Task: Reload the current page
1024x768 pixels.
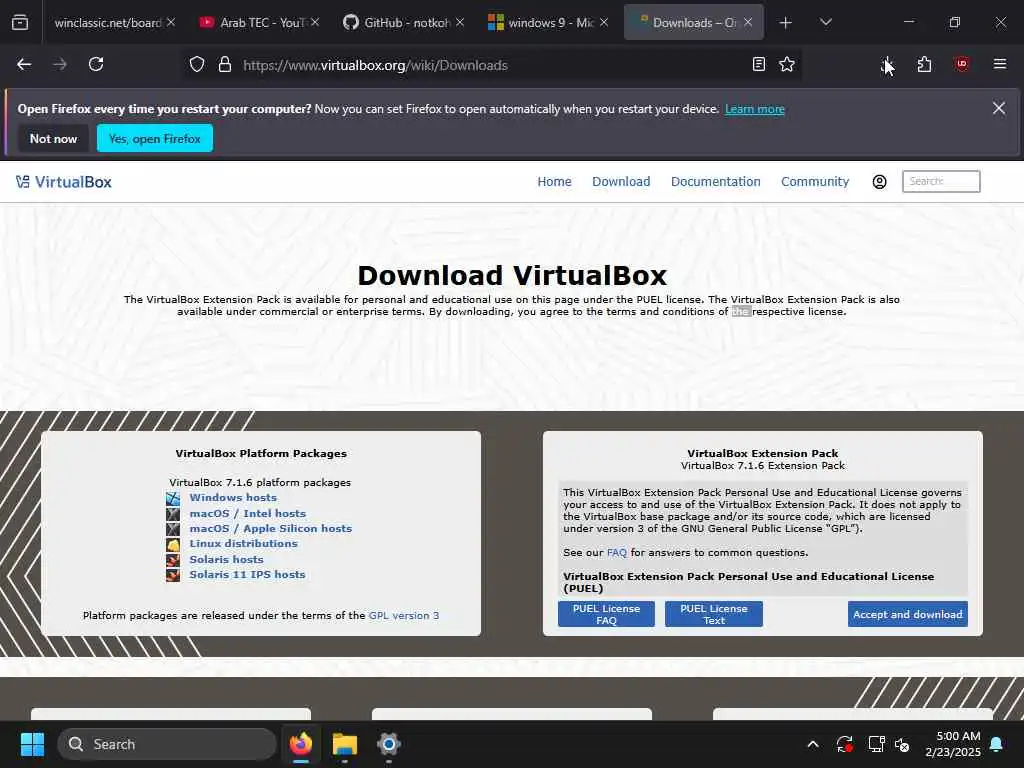Action: coord(96,65)
